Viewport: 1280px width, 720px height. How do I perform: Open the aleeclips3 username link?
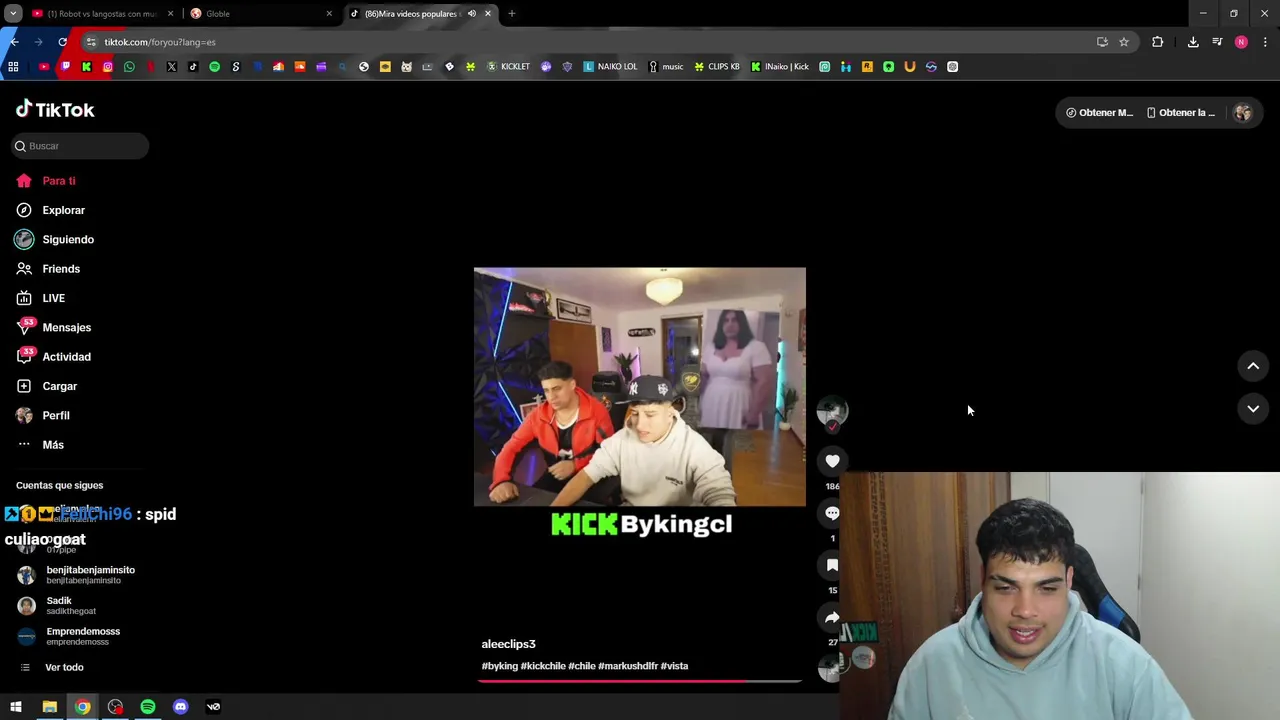point(508,644)
